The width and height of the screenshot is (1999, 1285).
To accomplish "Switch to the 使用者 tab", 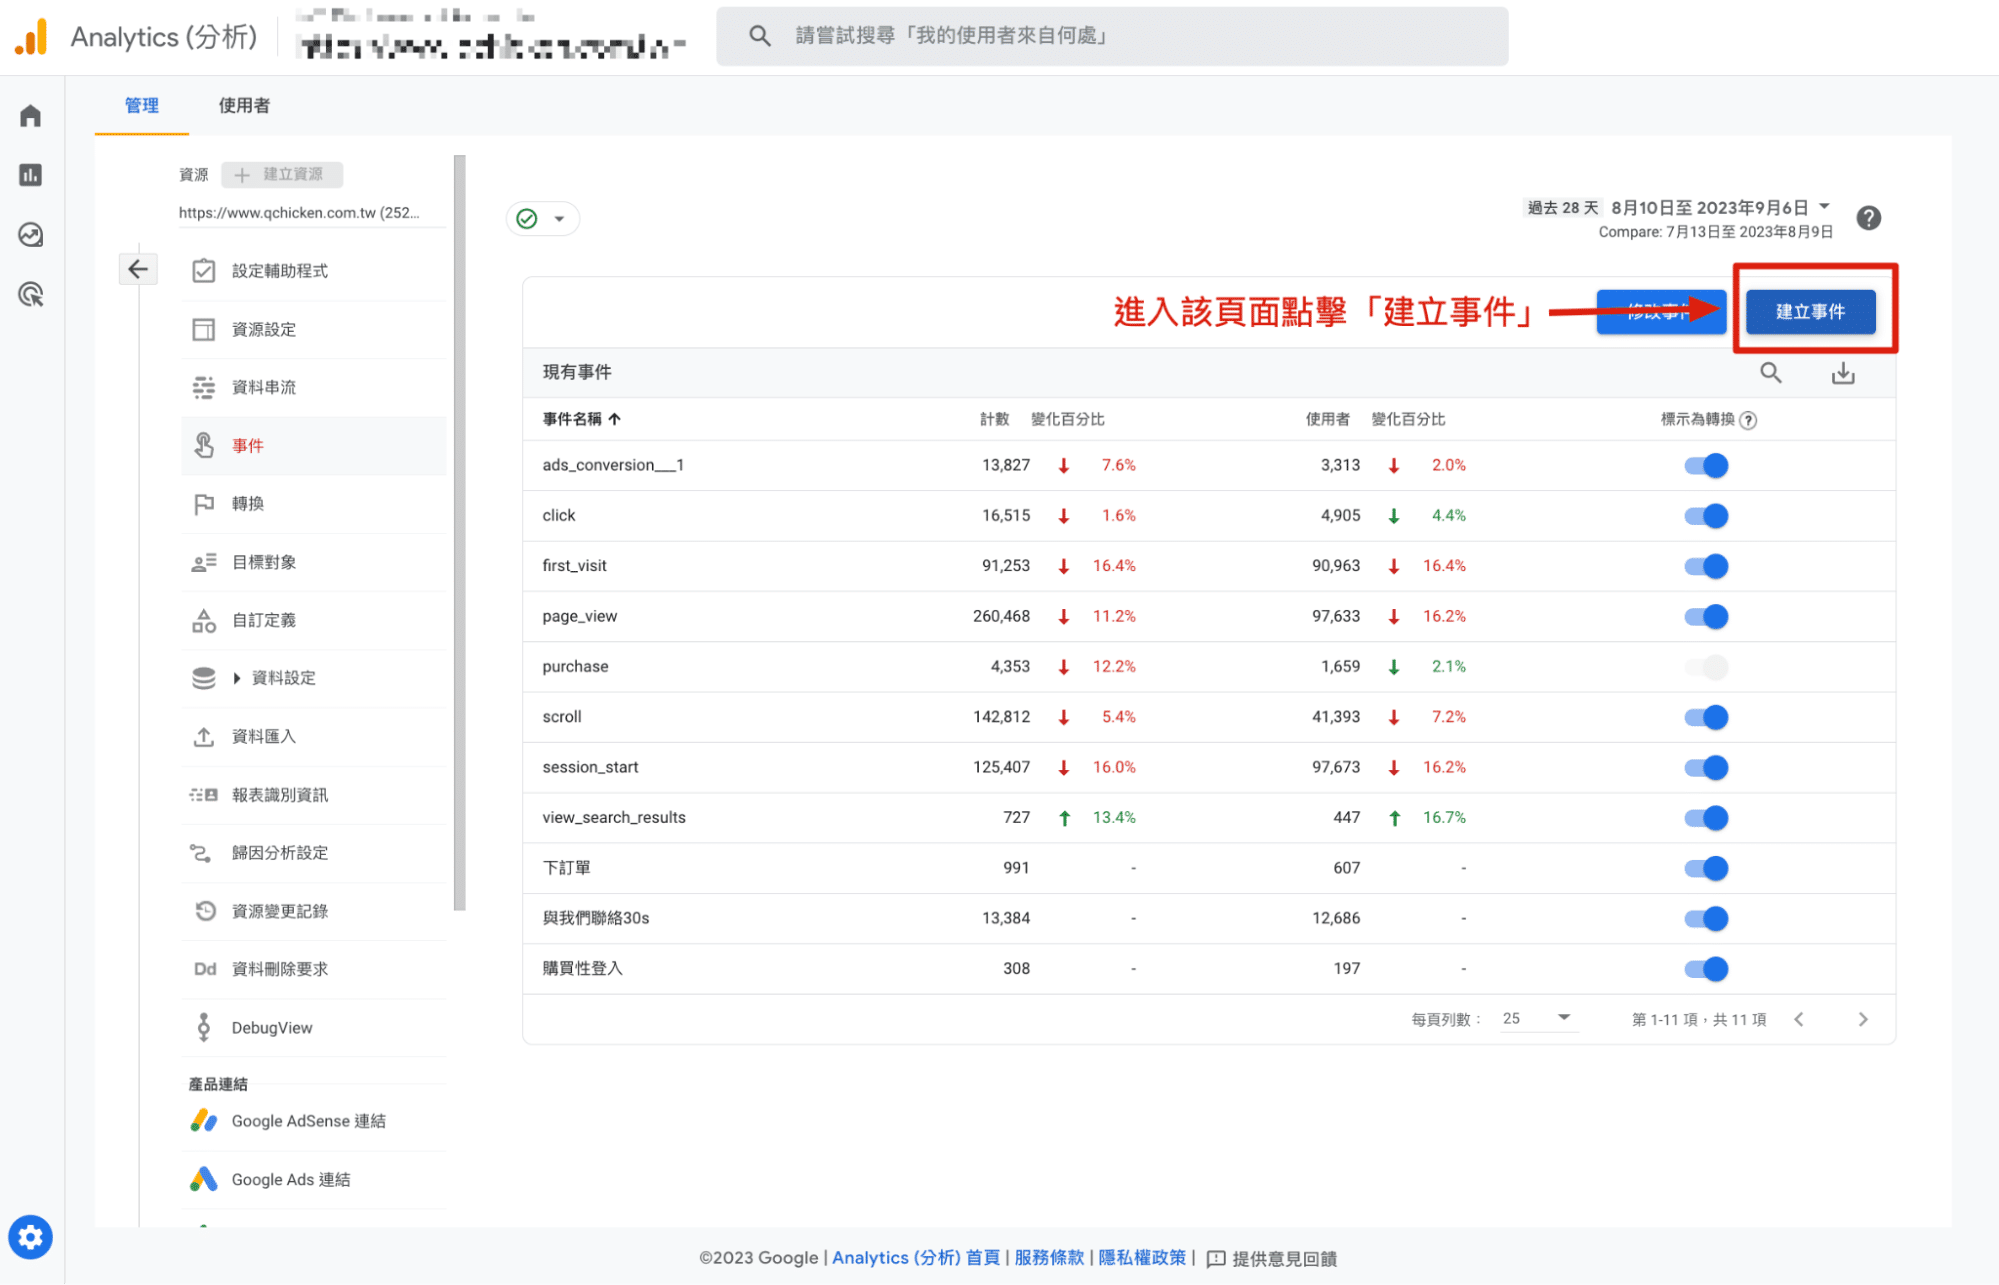I will [x=242, y=105].
